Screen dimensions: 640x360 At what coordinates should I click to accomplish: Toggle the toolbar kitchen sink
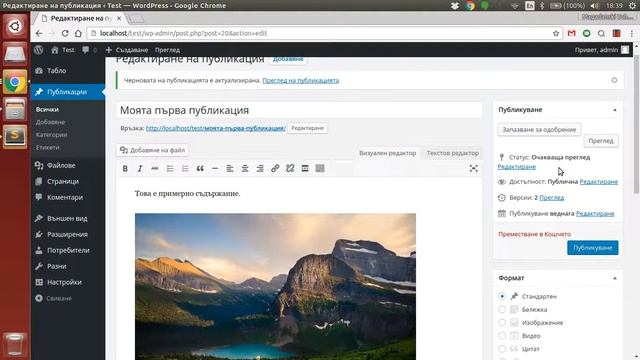320,169
